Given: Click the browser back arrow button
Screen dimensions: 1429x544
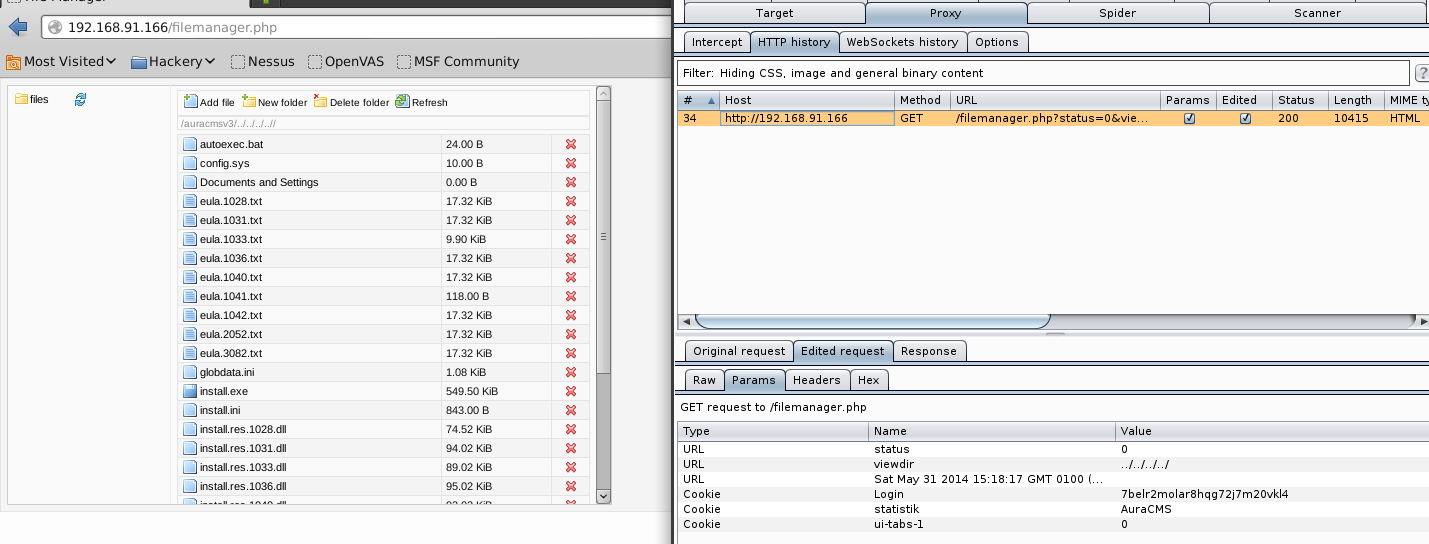Looking at the screenshot, I should [17, 27].
